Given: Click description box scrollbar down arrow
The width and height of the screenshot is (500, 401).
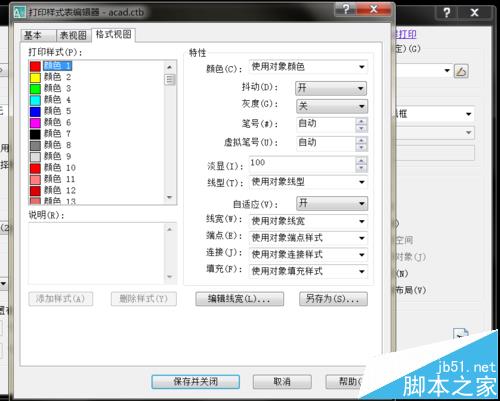Looking at the screenshot, I should coord(170,277).
